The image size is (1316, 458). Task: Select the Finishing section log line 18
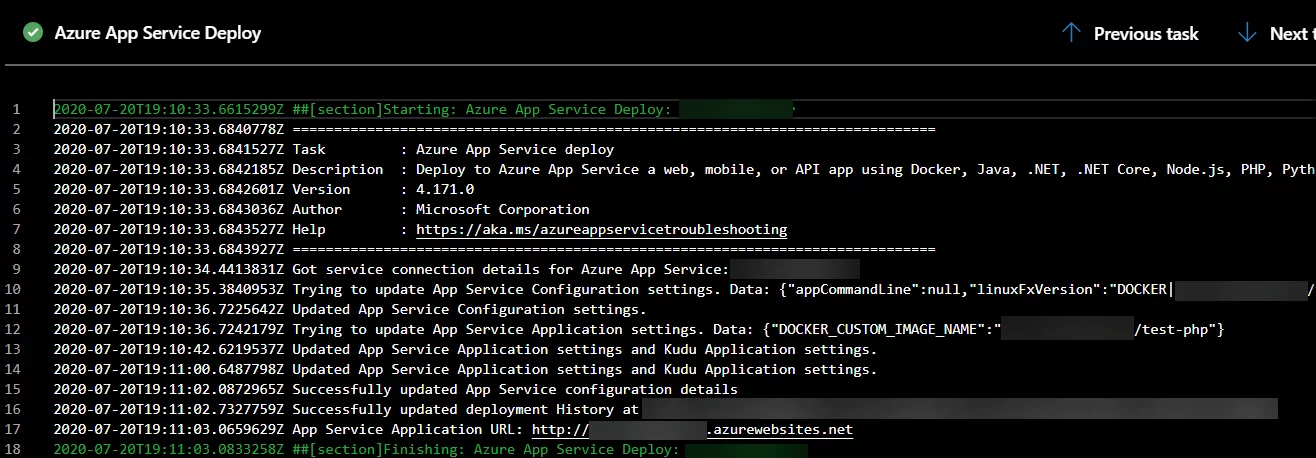[430, 449]
